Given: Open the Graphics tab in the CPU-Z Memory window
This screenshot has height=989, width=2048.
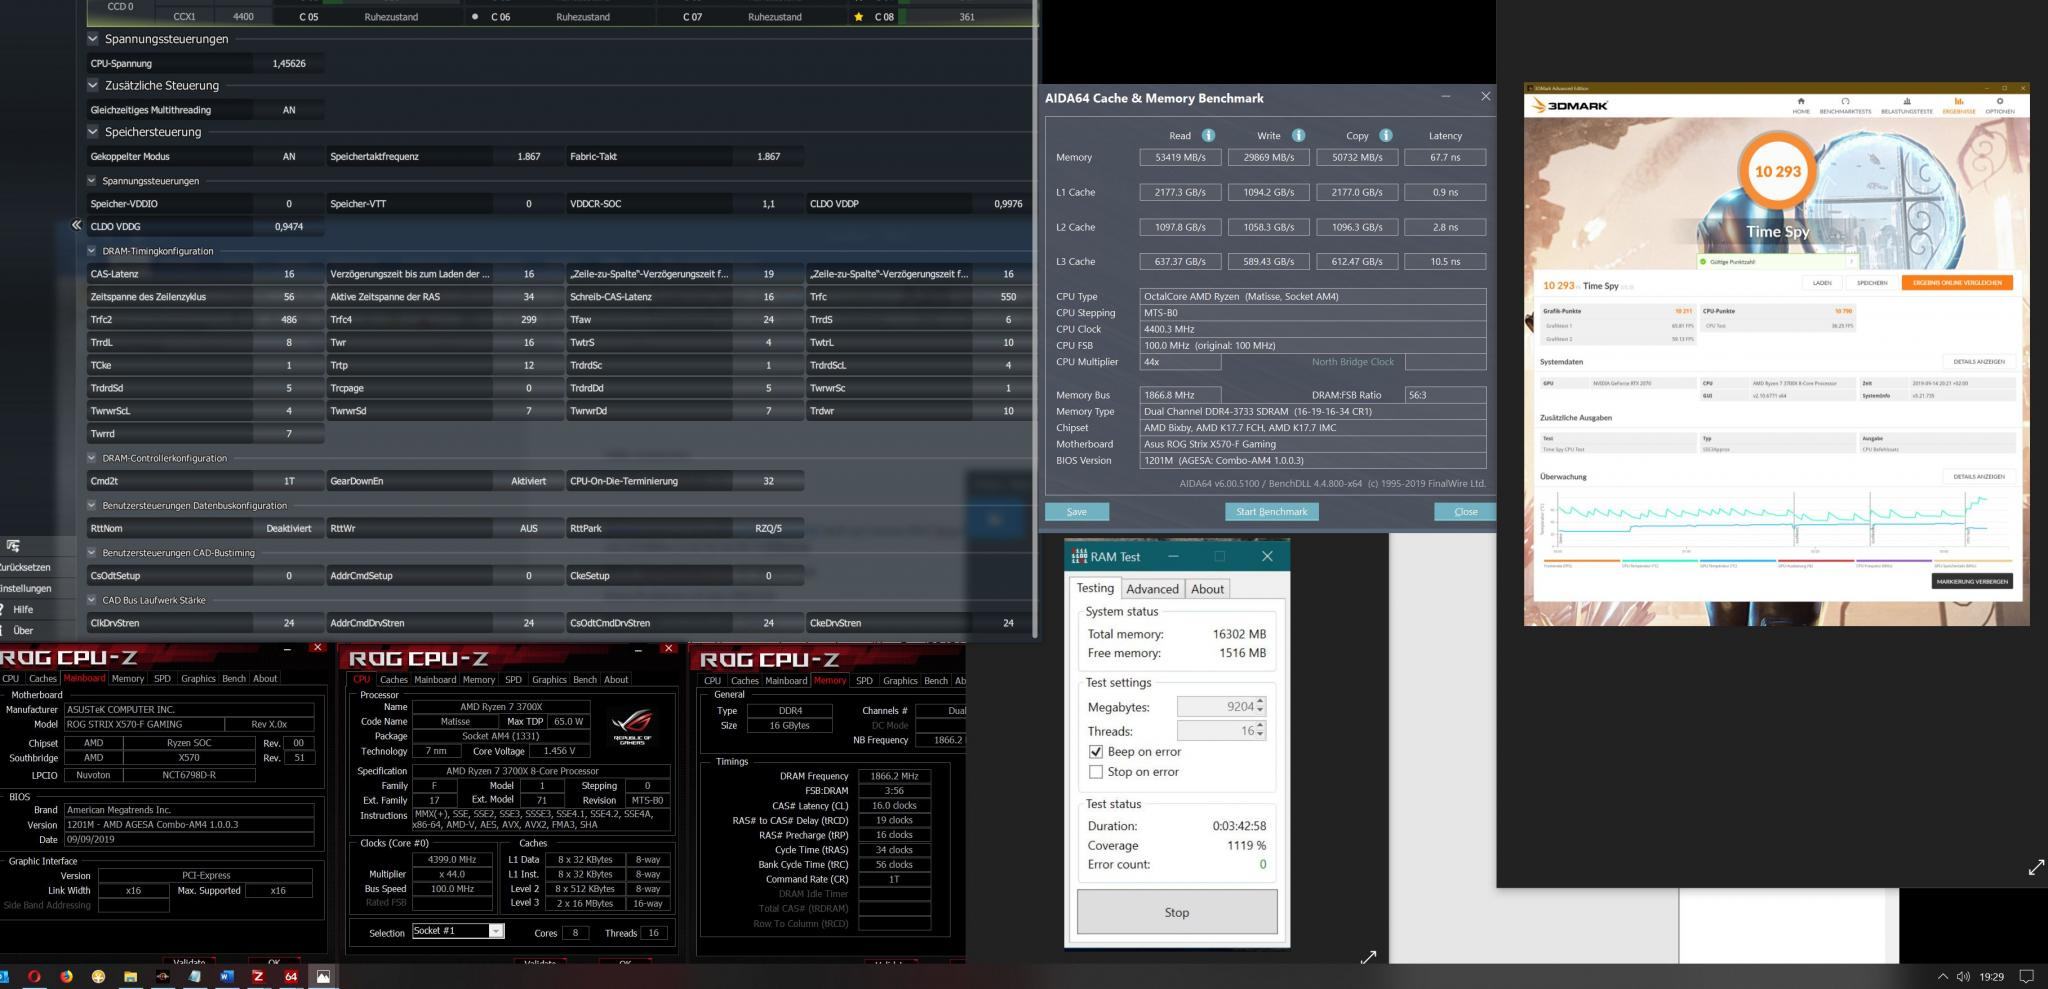Looking at the screenshot, I should [900, 681].
